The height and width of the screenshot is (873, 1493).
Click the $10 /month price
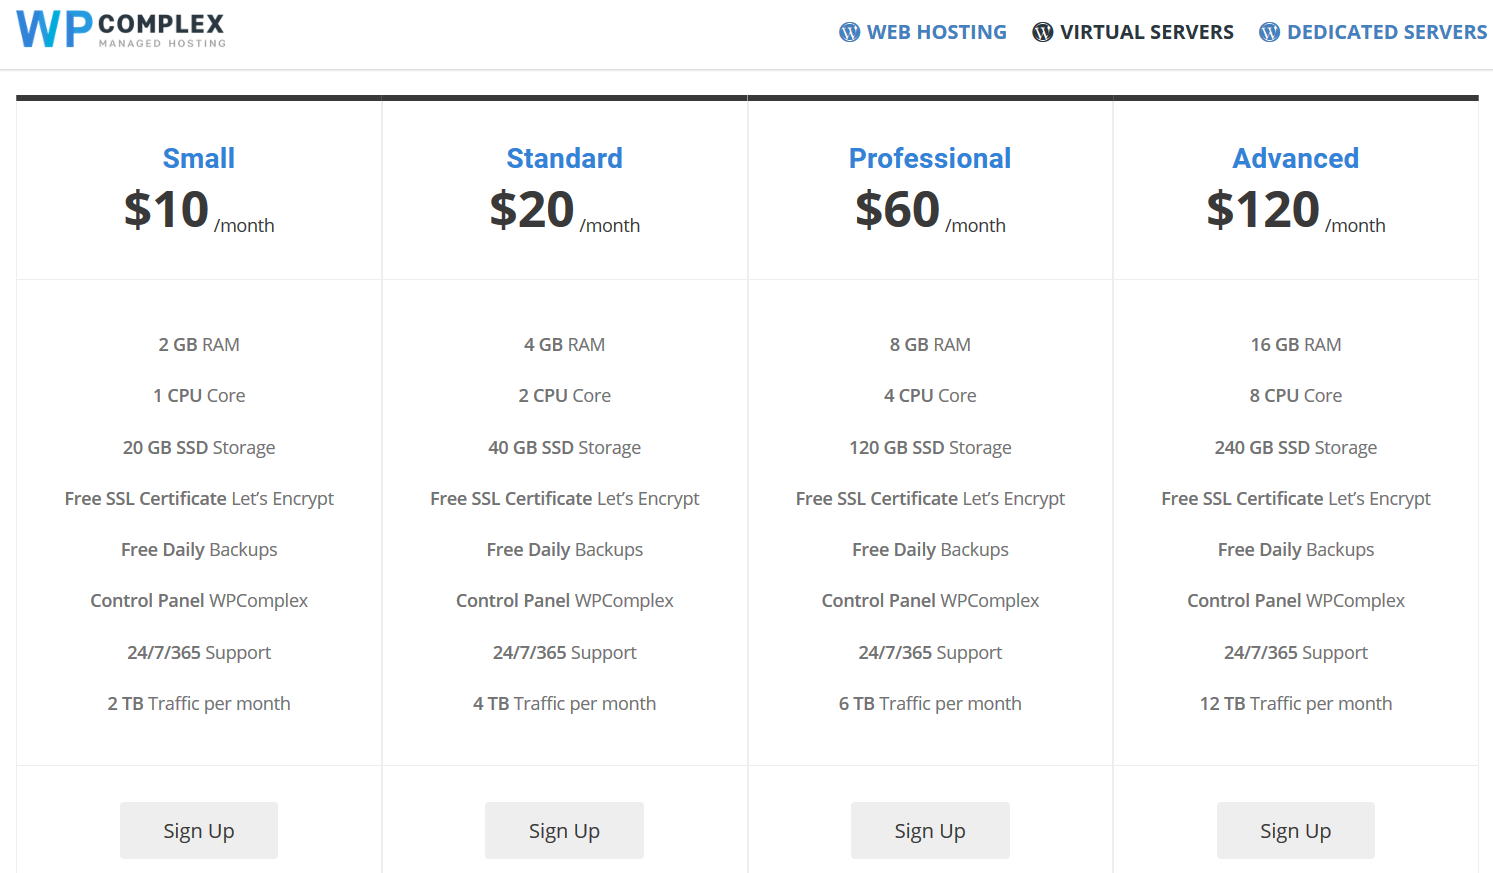[x=198, y=211]
